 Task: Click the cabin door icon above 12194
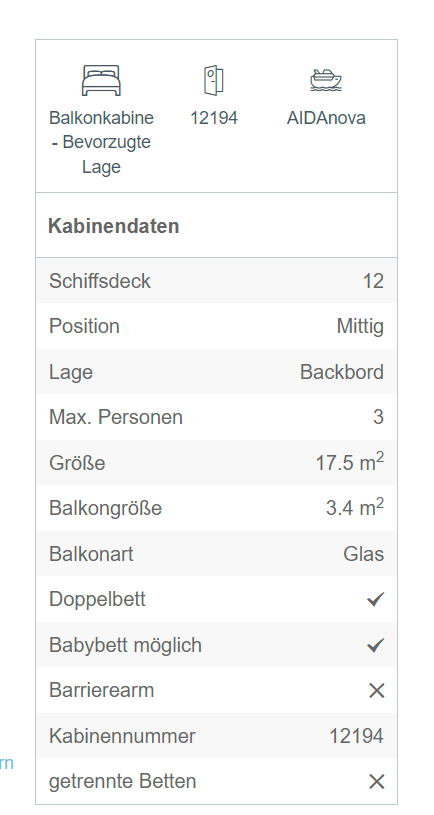pos(214,80)
